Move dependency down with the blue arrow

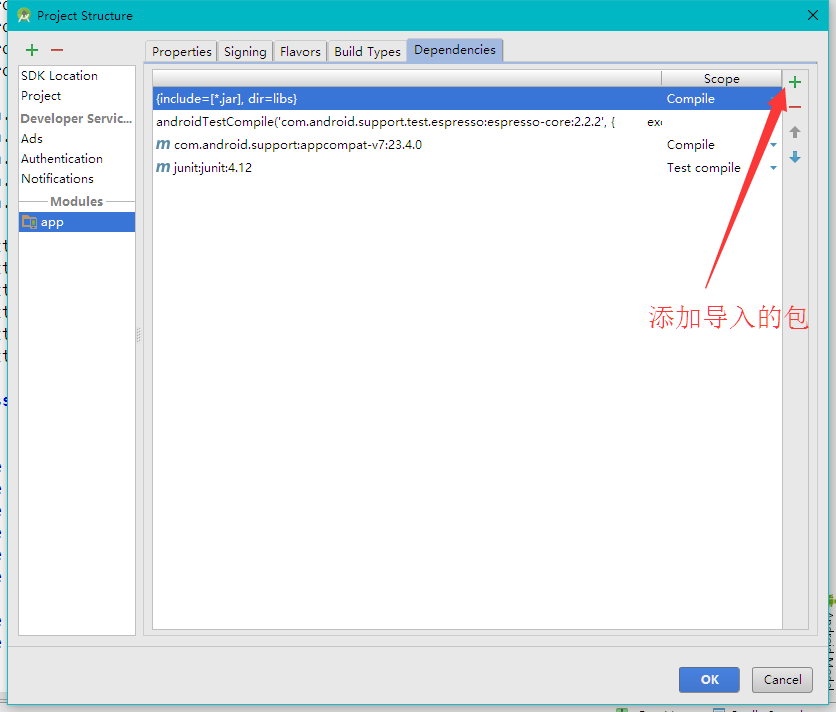pos(795,157)
